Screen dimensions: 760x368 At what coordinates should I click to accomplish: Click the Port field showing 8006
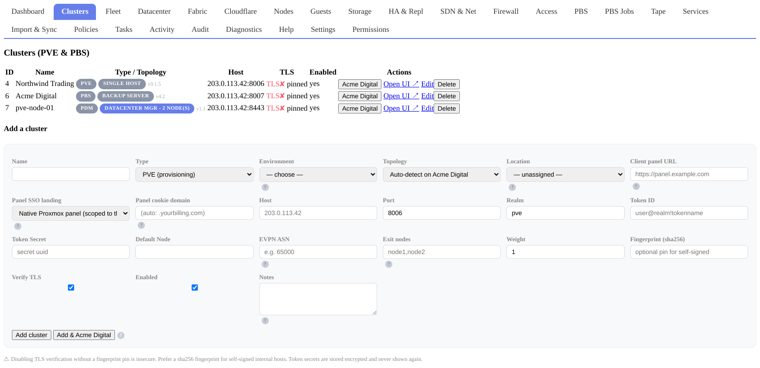coord(442,213)
